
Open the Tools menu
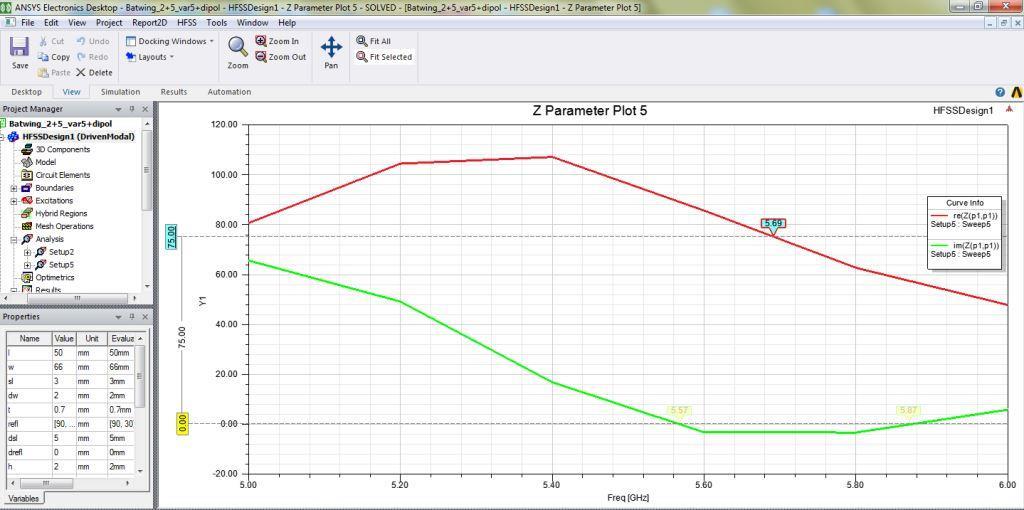point(217,22)
